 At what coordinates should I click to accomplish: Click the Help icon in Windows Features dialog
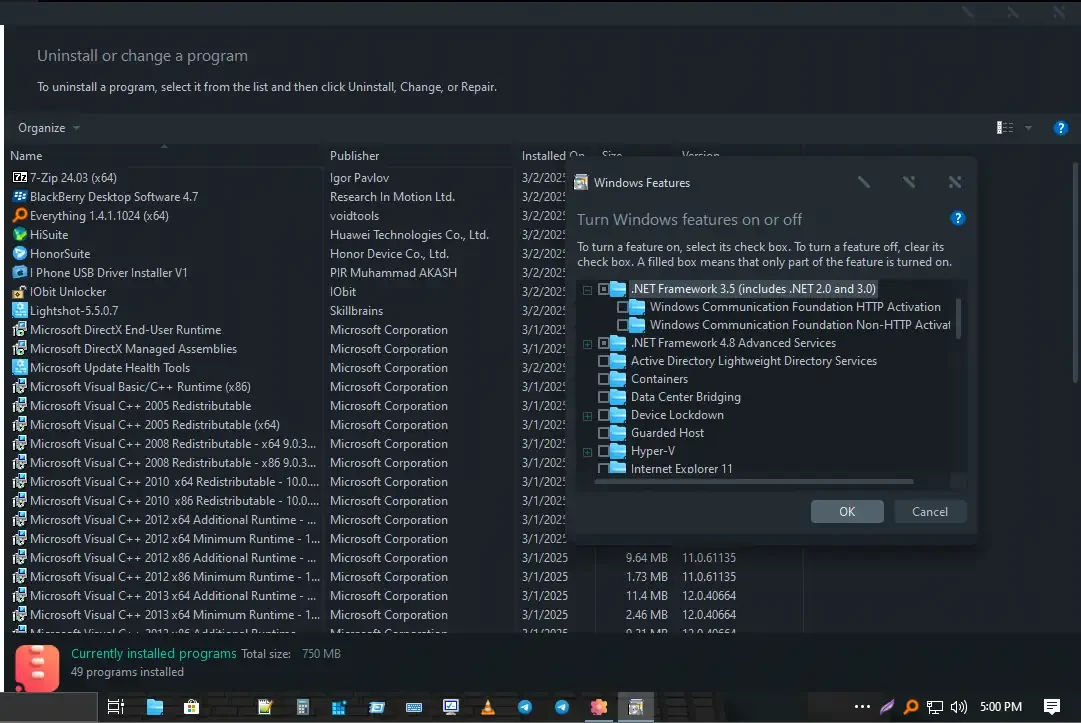(x=957, y=218)
